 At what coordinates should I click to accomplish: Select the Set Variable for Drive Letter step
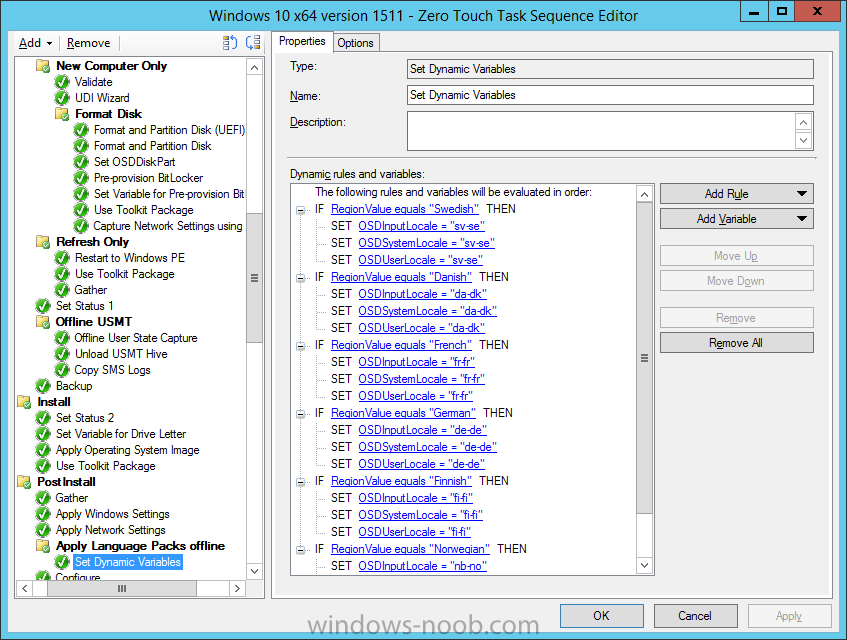(121, 434)
